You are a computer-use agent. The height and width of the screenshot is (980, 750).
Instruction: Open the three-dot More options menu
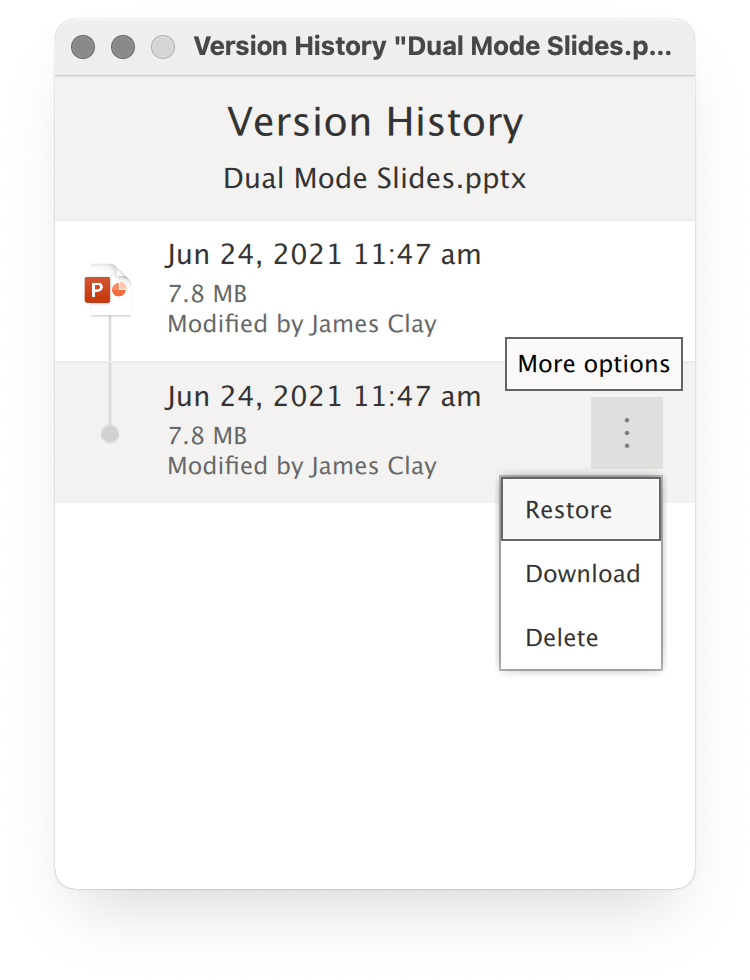point(627,432)
